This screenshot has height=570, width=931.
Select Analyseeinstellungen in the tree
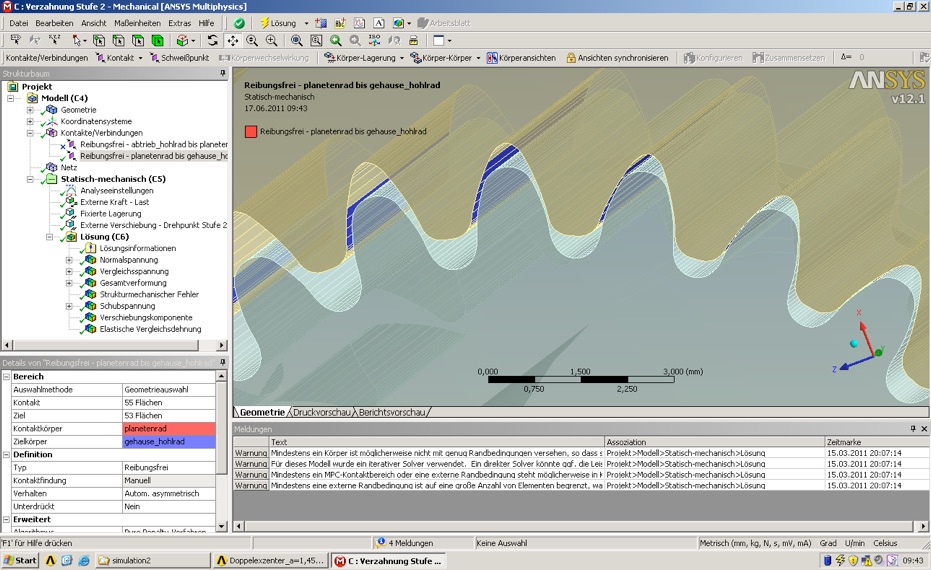click(117, 191)
